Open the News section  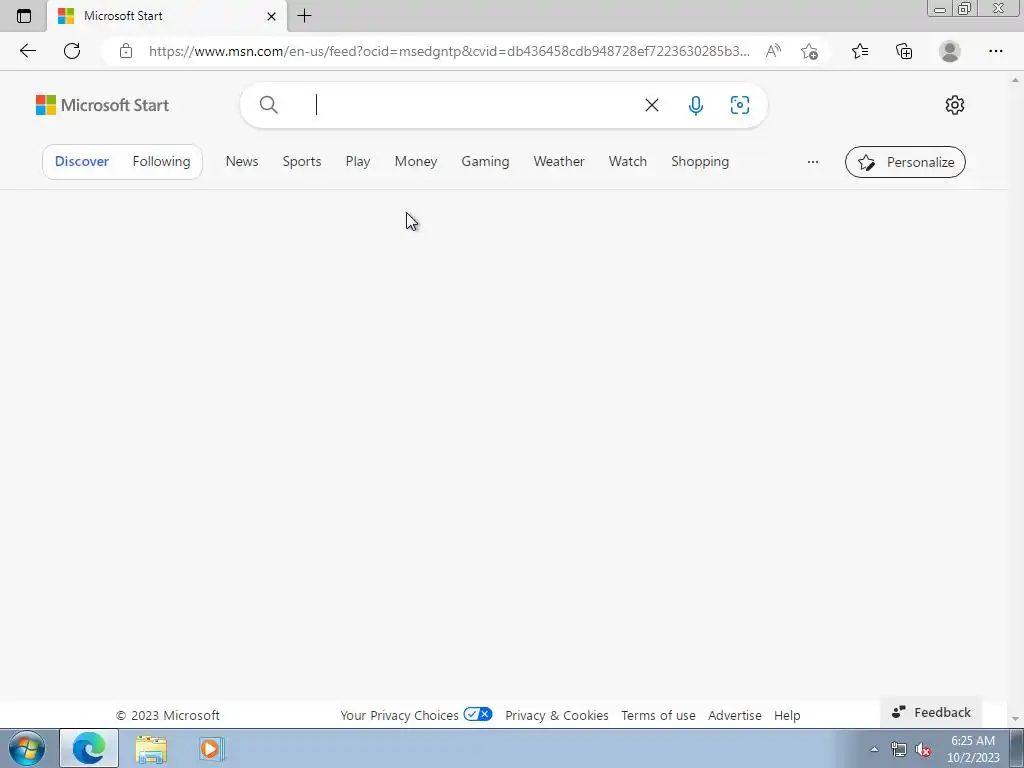pyautogui.click(x=242, y=161)
